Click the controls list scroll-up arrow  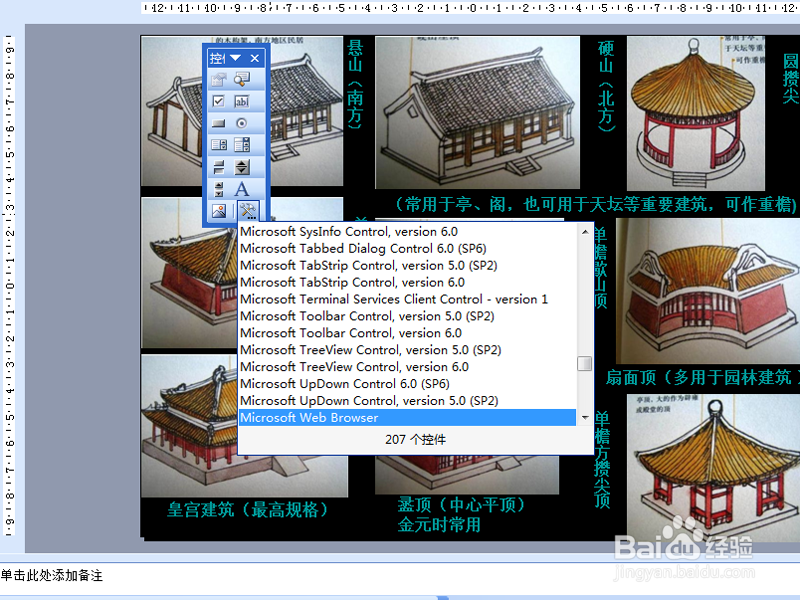[x=585, y=232]
